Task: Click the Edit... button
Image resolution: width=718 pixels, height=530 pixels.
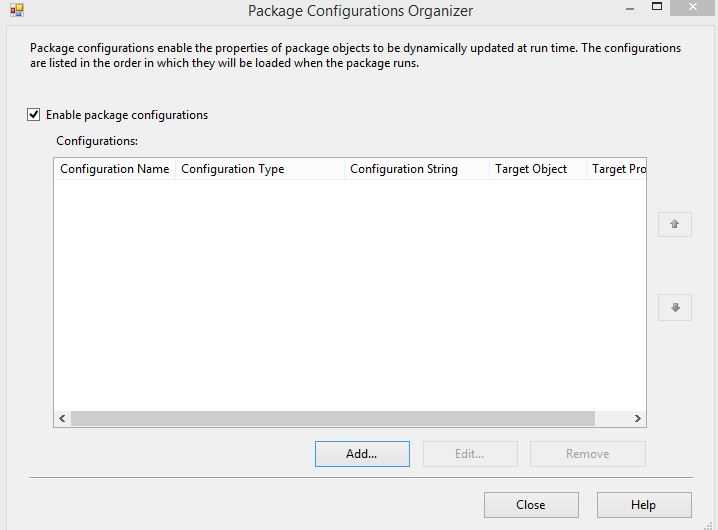Action: [470, 454]
